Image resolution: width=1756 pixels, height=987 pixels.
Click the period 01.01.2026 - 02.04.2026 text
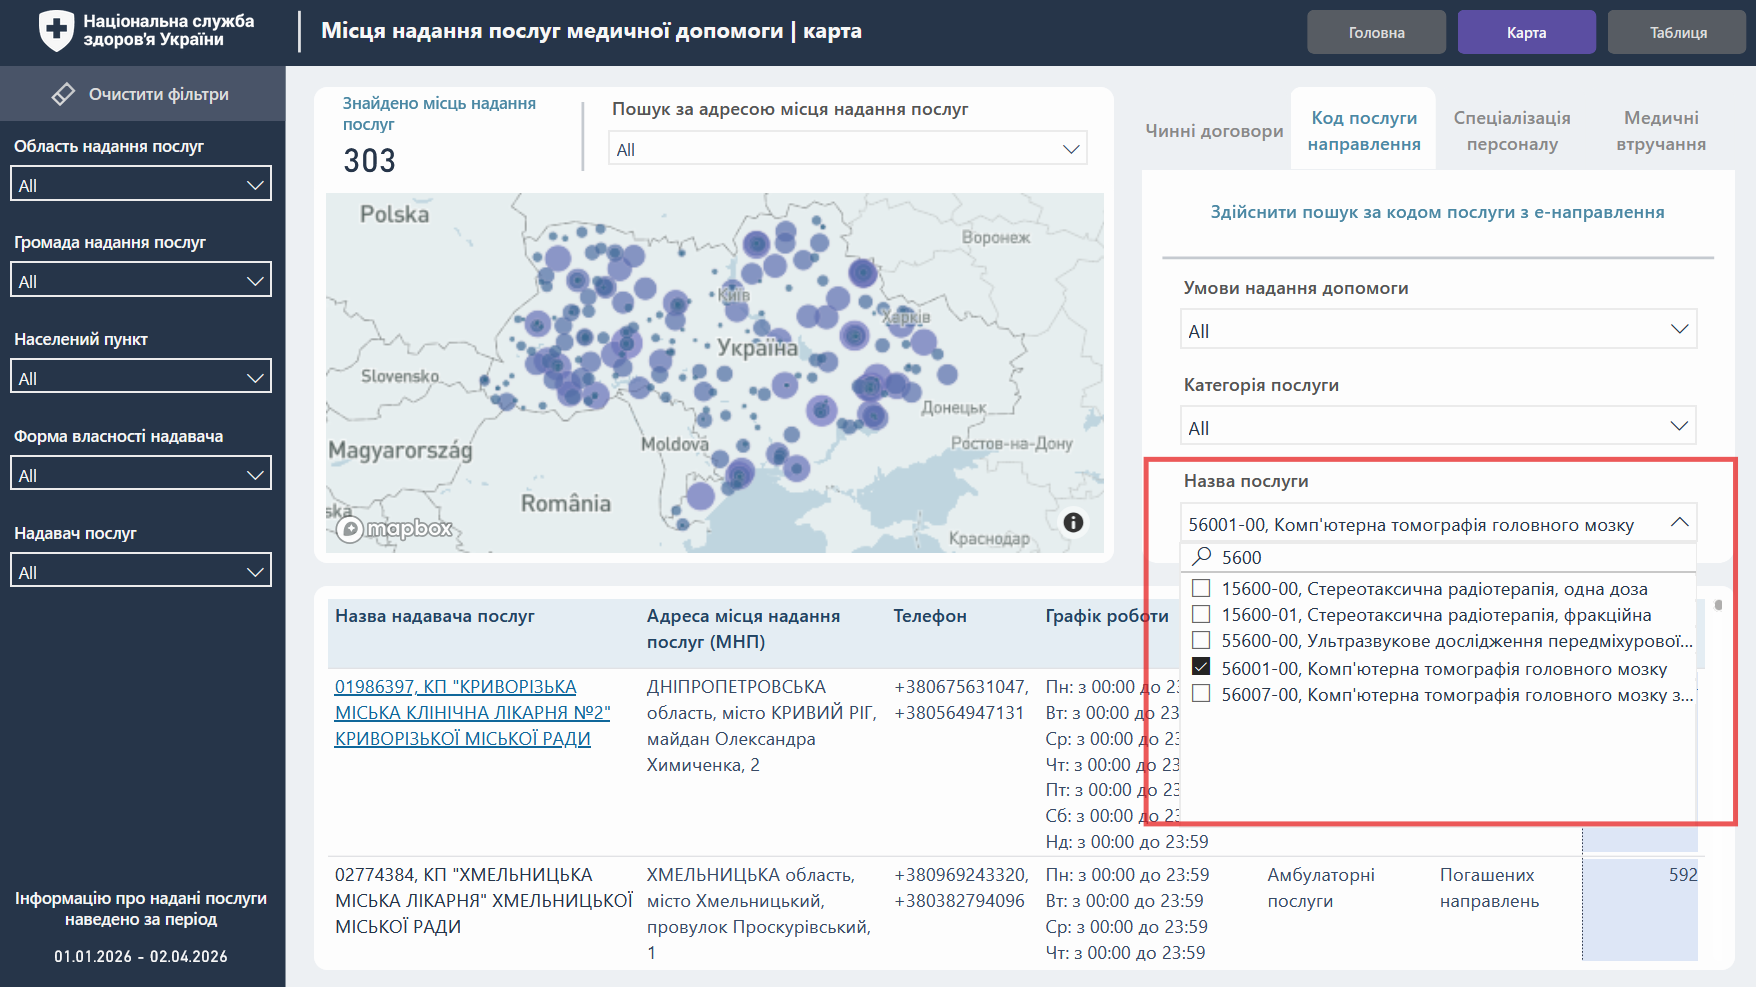[x=141, y=956]
